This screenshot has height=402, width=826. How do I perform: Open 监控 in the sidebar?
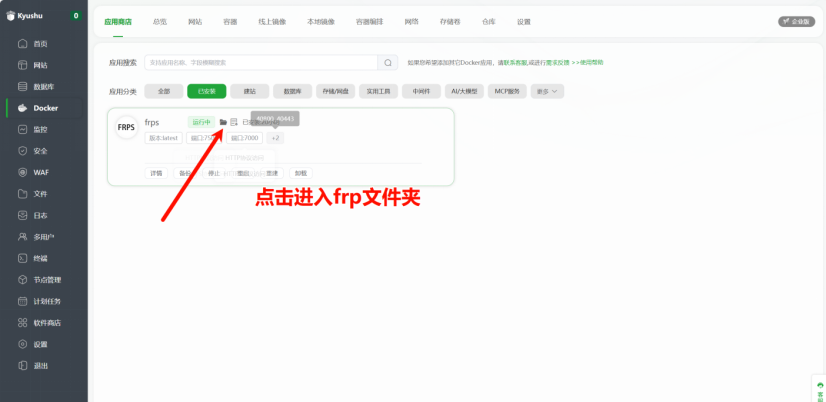point(41,129)
